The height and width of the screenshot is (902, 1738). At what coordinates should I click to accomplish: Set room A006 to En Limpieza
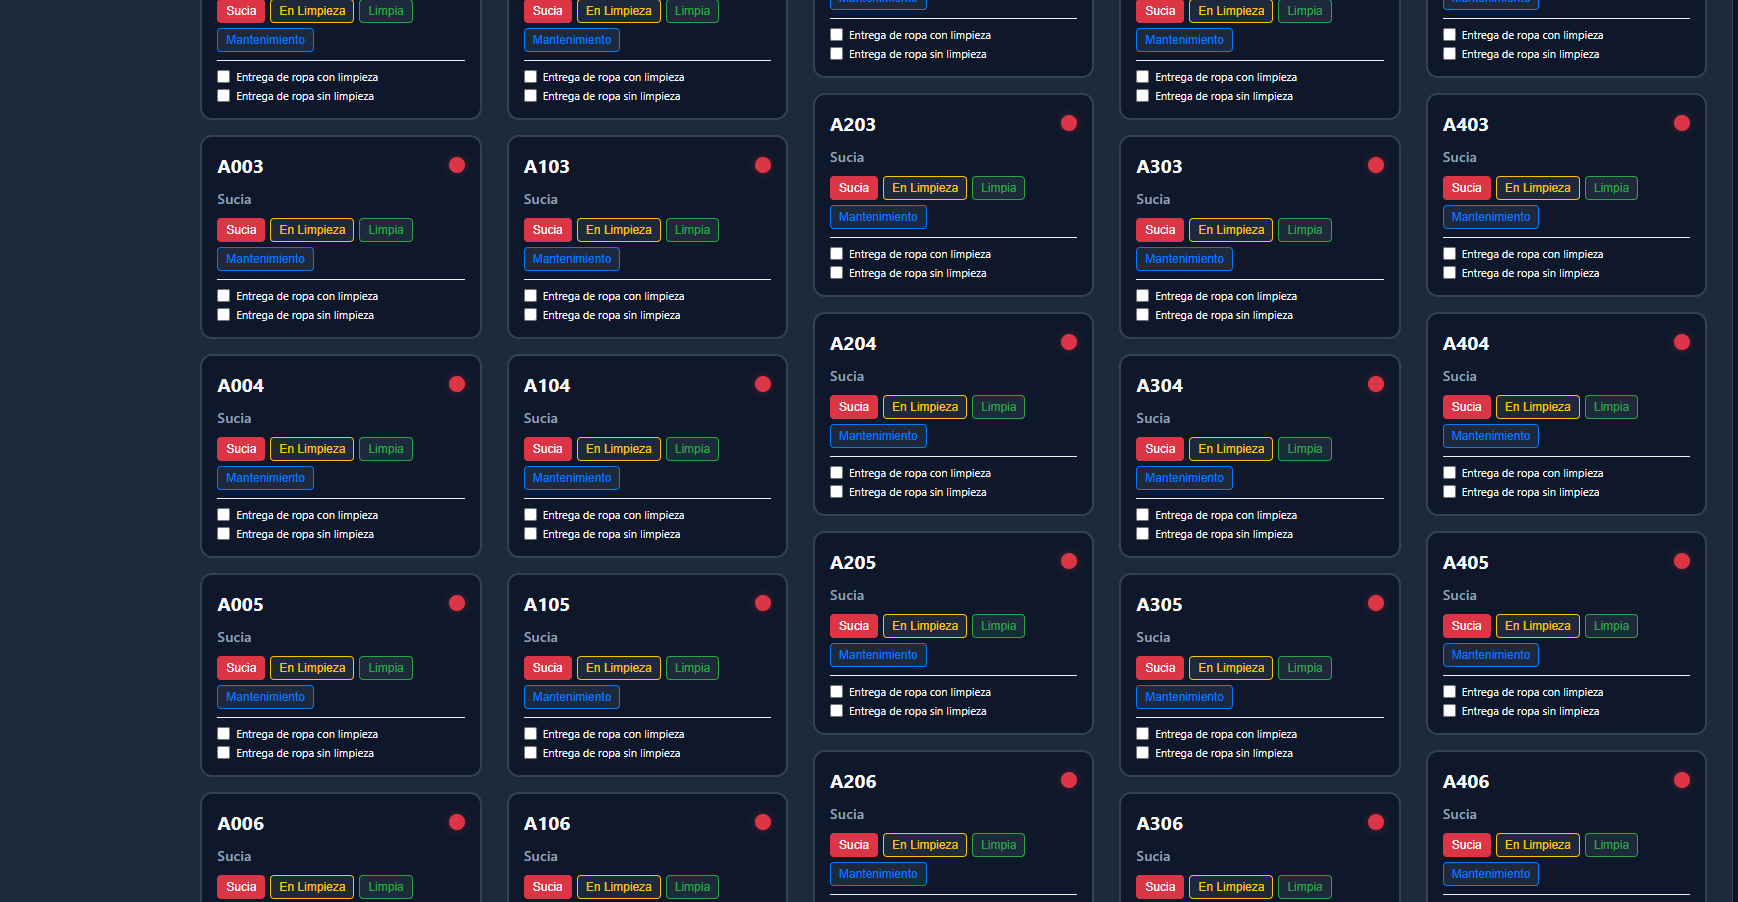click(x=312, y=887)
